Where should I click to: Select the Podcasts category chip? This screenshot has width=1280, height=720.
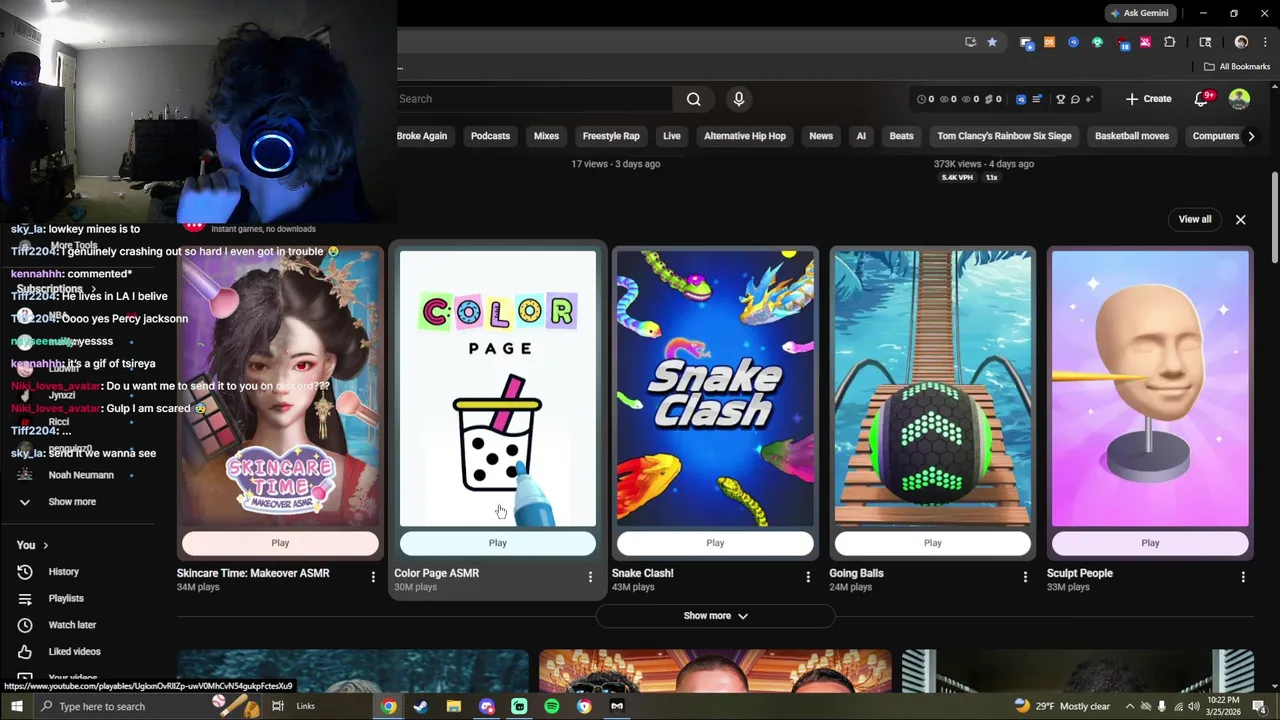click(490, 136)
